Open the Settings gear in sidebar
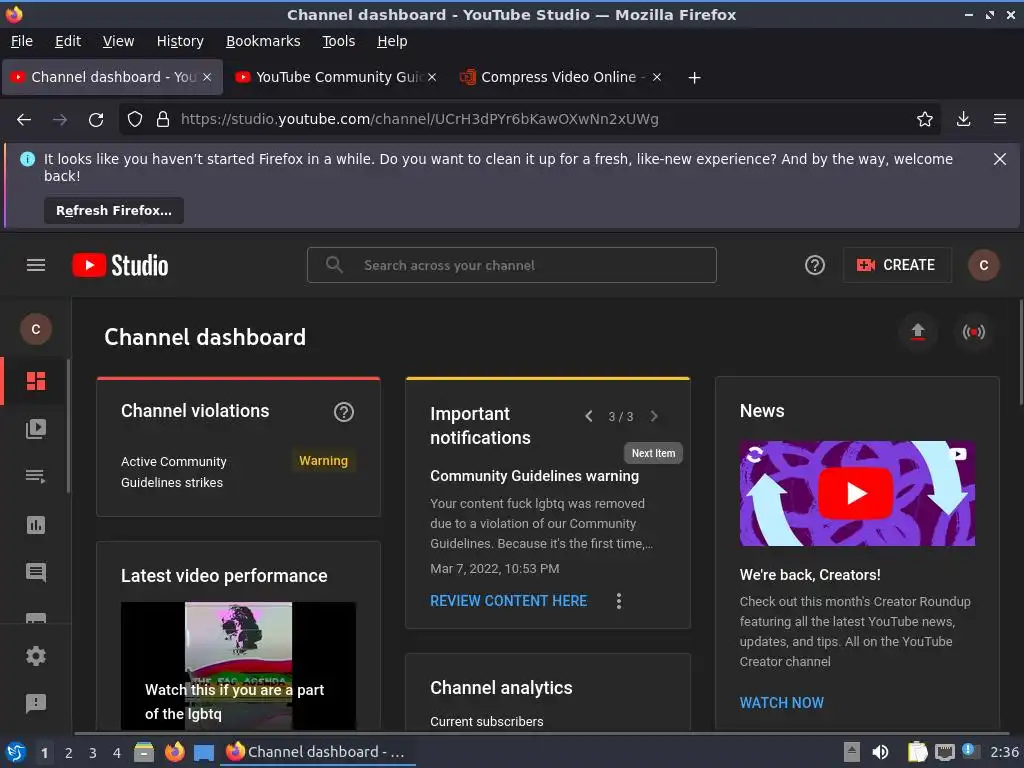1024x768 pixels. pyautogui.click(x=36, y=656)
